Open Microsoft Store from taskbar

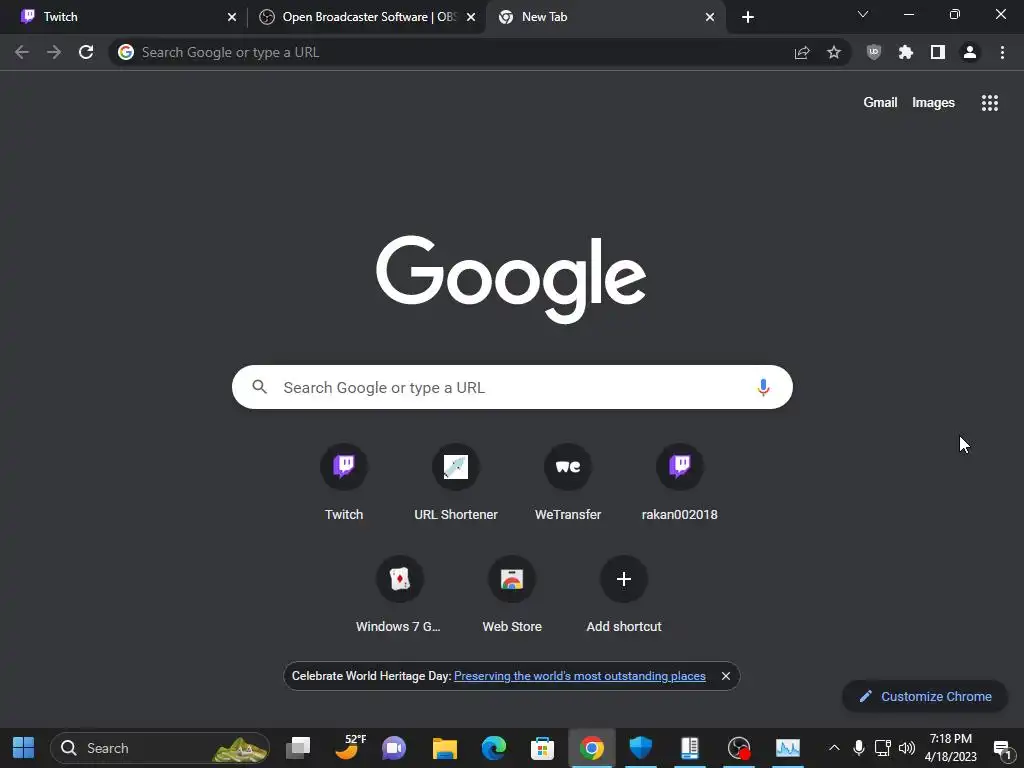pyautogui.click(x=542, y=748)
